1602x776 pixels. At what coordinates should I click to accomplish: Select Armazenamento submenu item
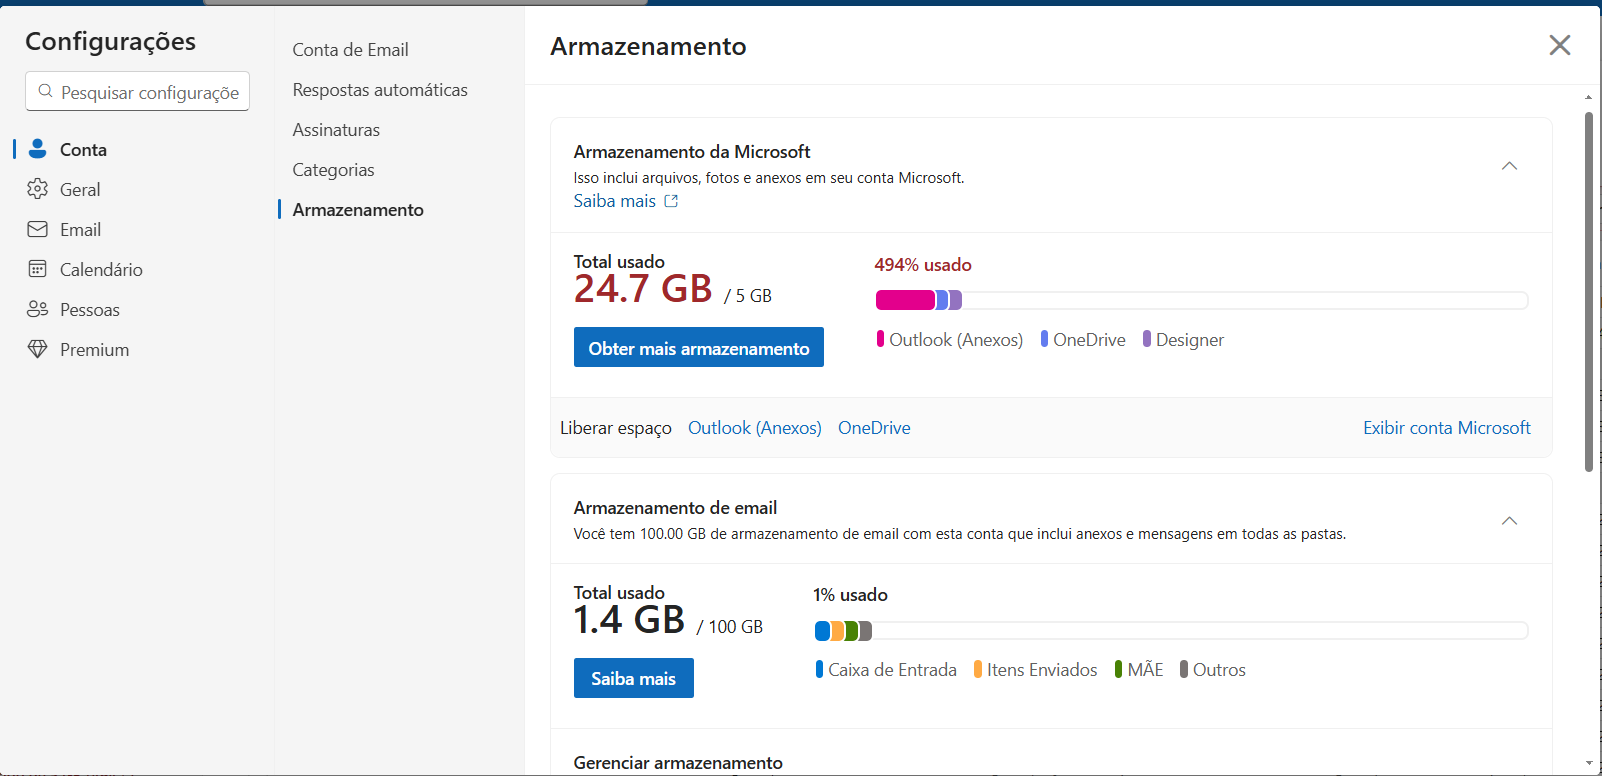tap(358, 210)
